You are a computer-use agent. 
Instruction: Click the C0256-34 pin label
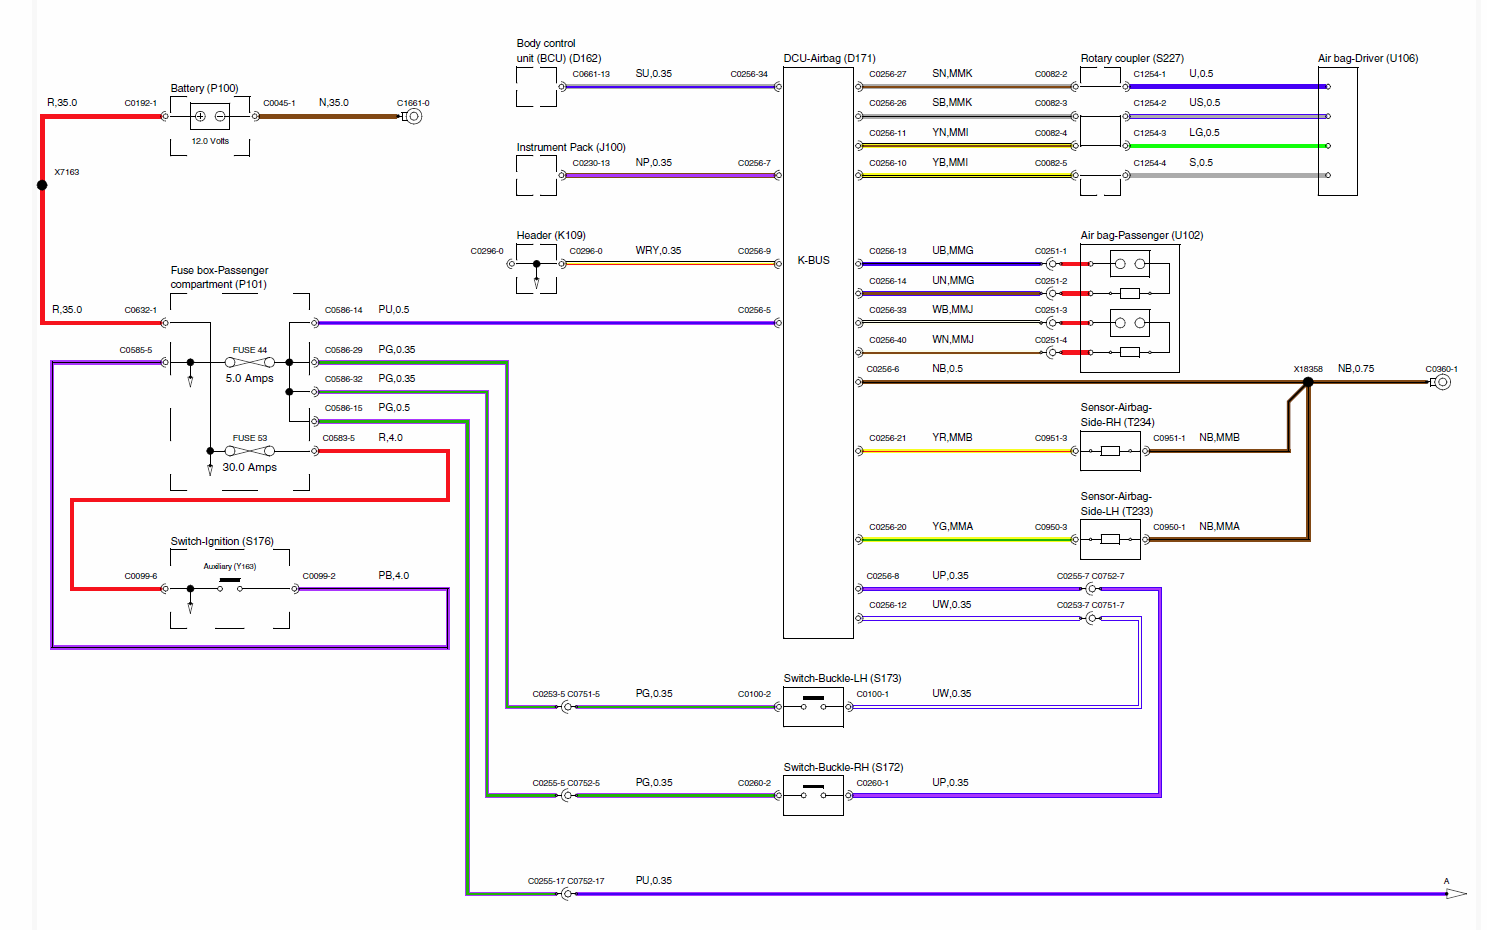(x=749, y=74)
